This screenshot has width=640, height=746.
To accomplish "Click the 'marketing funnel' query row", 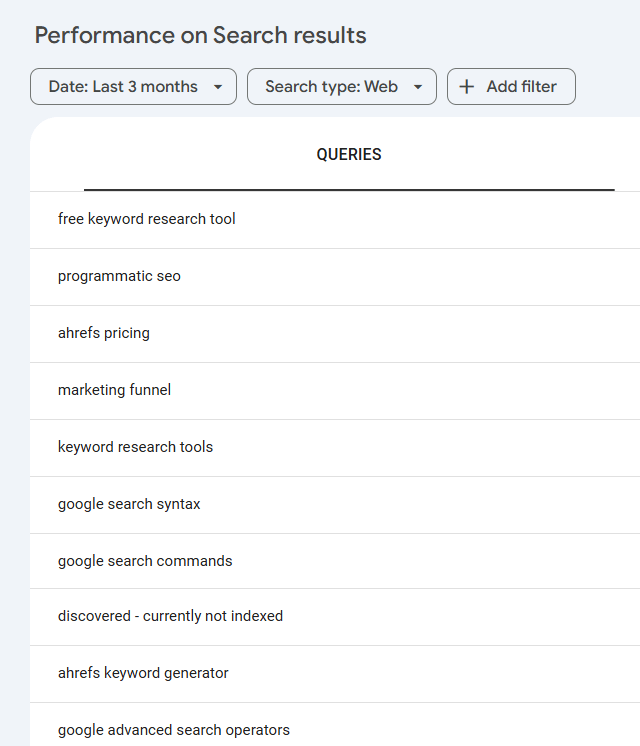I will (114, 390).
